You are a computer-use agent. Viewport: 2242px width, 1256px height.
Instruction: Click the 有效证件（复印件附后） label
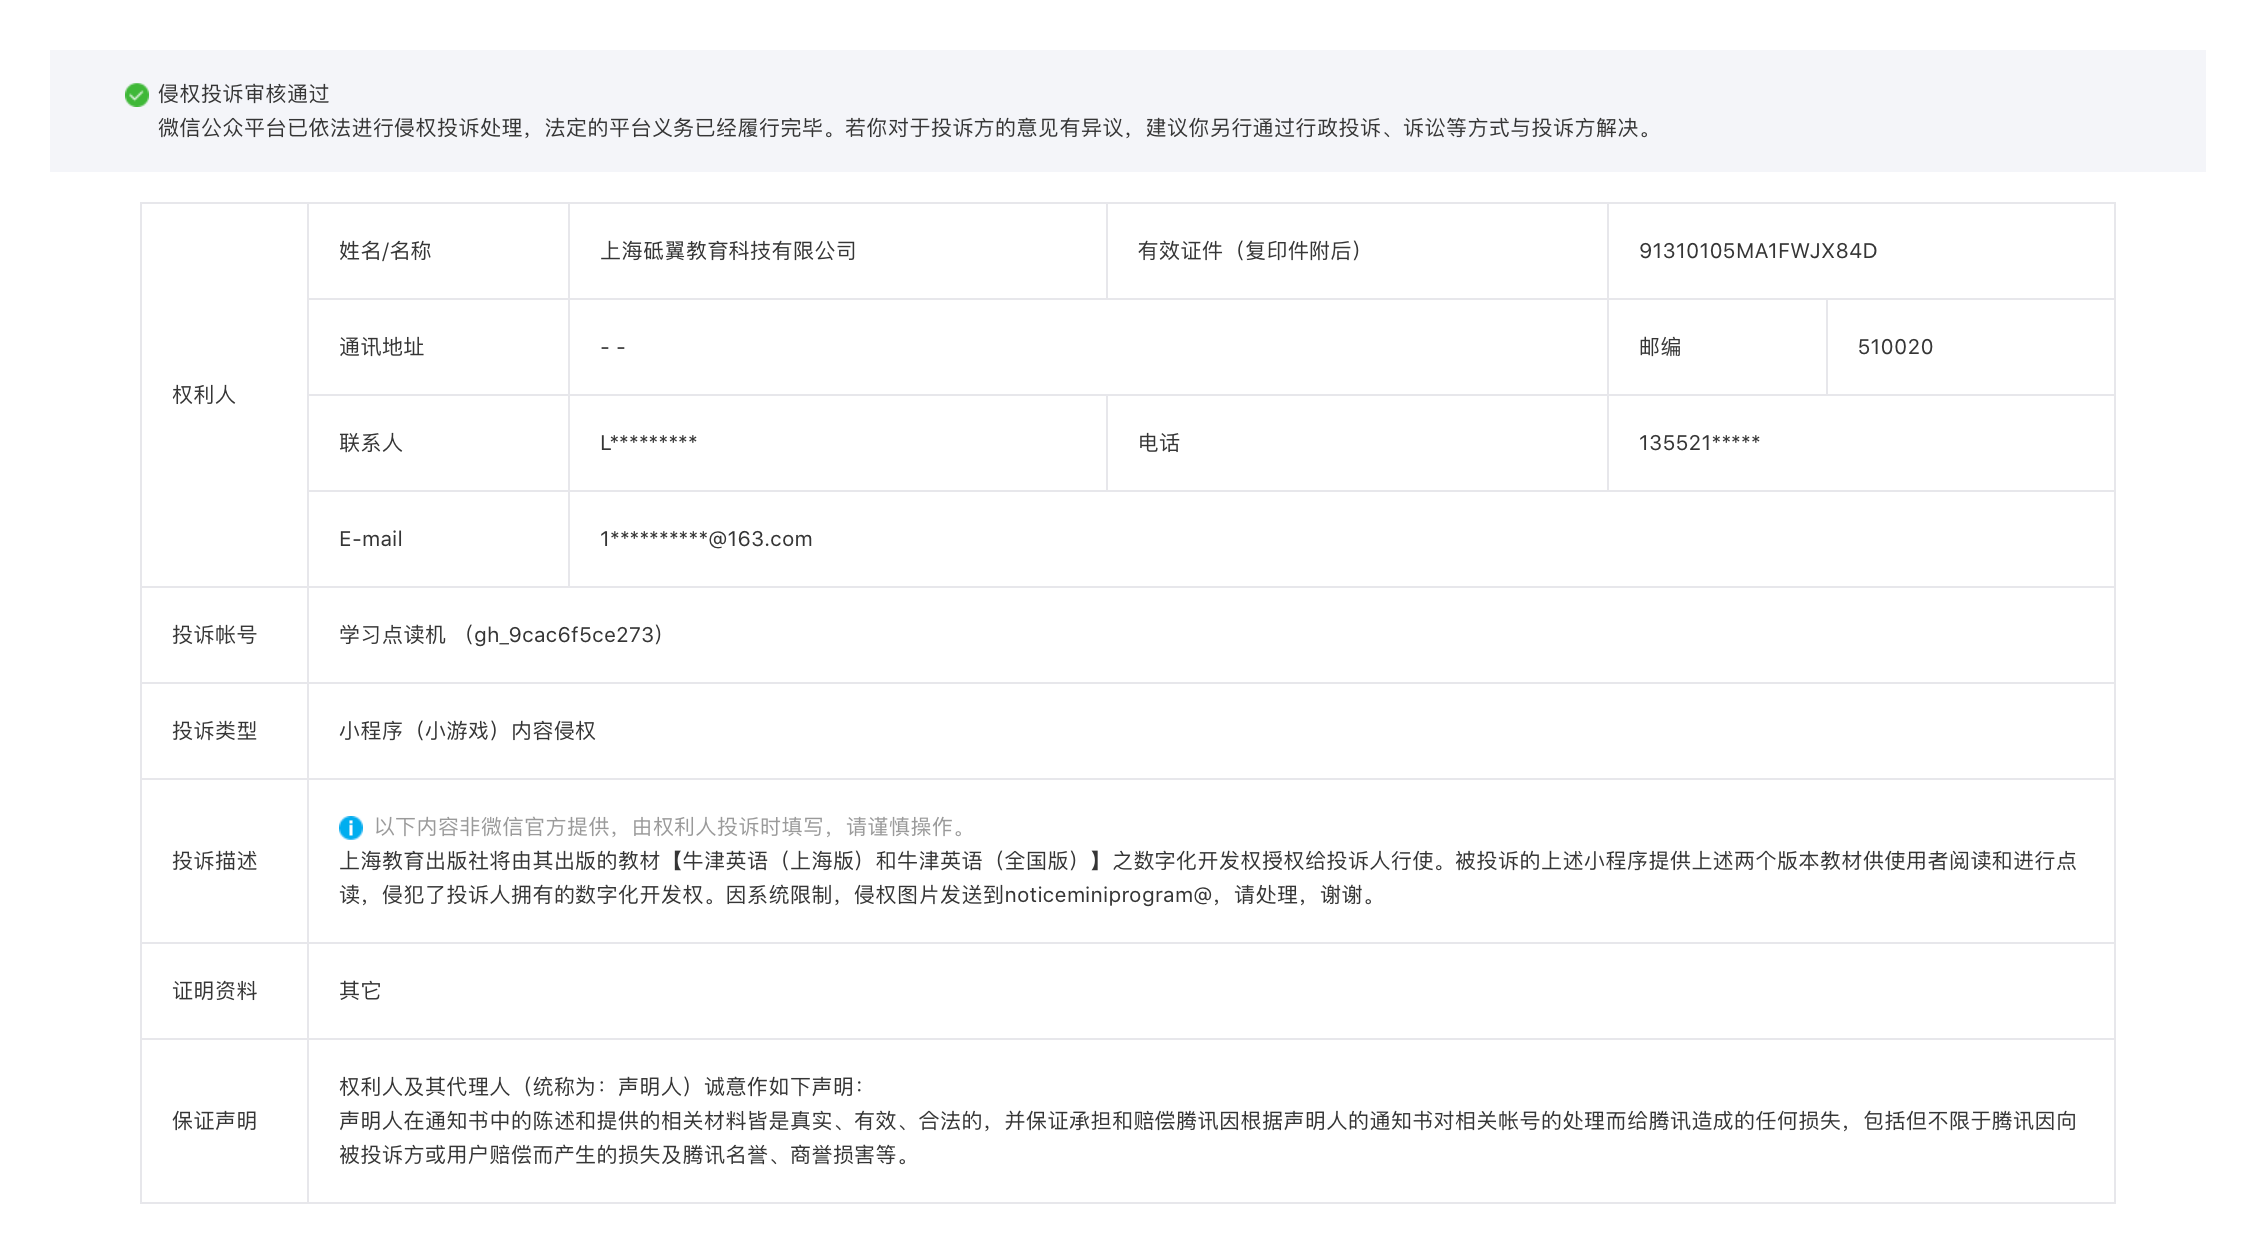tap(1250, 251)
